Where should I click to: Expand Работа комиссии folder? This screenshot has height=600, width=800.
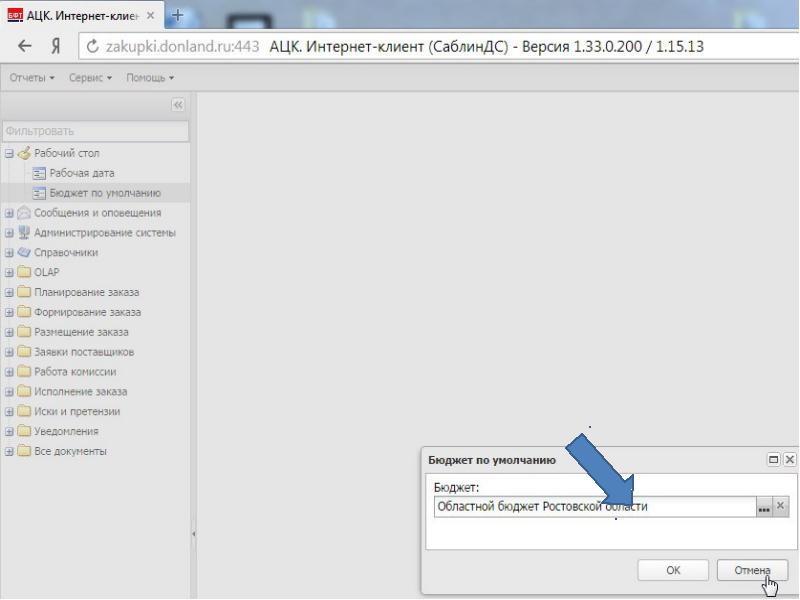[9, 372]
